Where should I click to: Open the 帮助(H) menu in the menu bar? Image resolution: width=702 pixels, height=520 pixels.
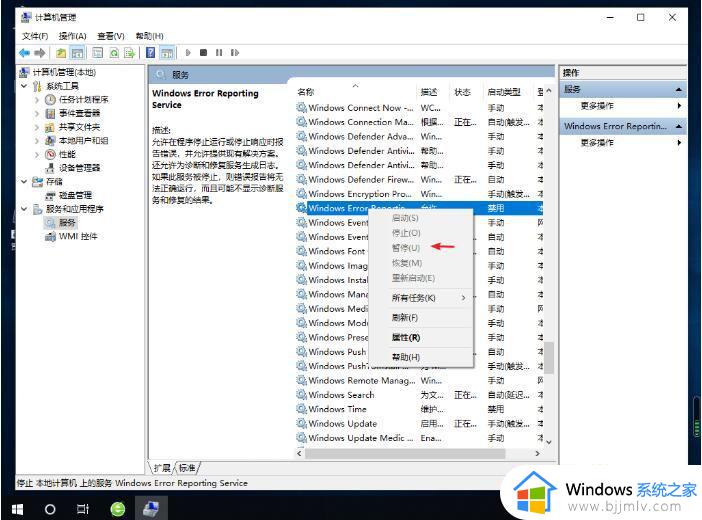pyautogui.click(x=150, y=36)
